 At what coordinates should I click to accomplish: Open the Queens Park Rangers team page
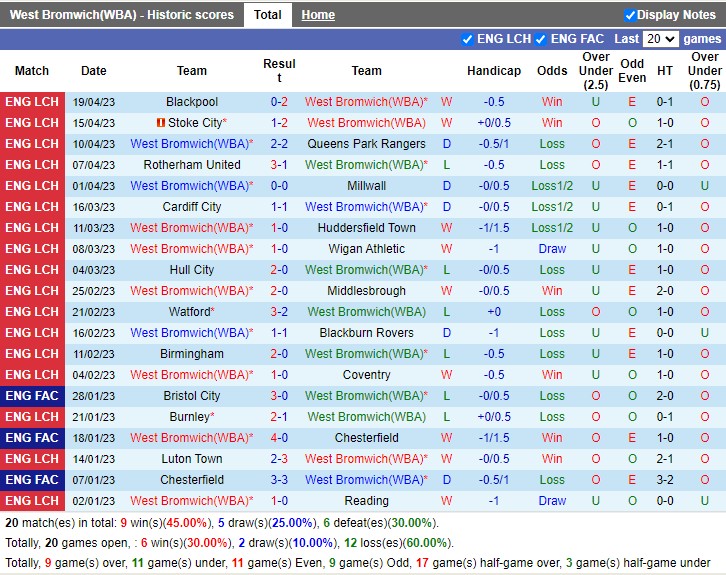[x=366, y=144]
